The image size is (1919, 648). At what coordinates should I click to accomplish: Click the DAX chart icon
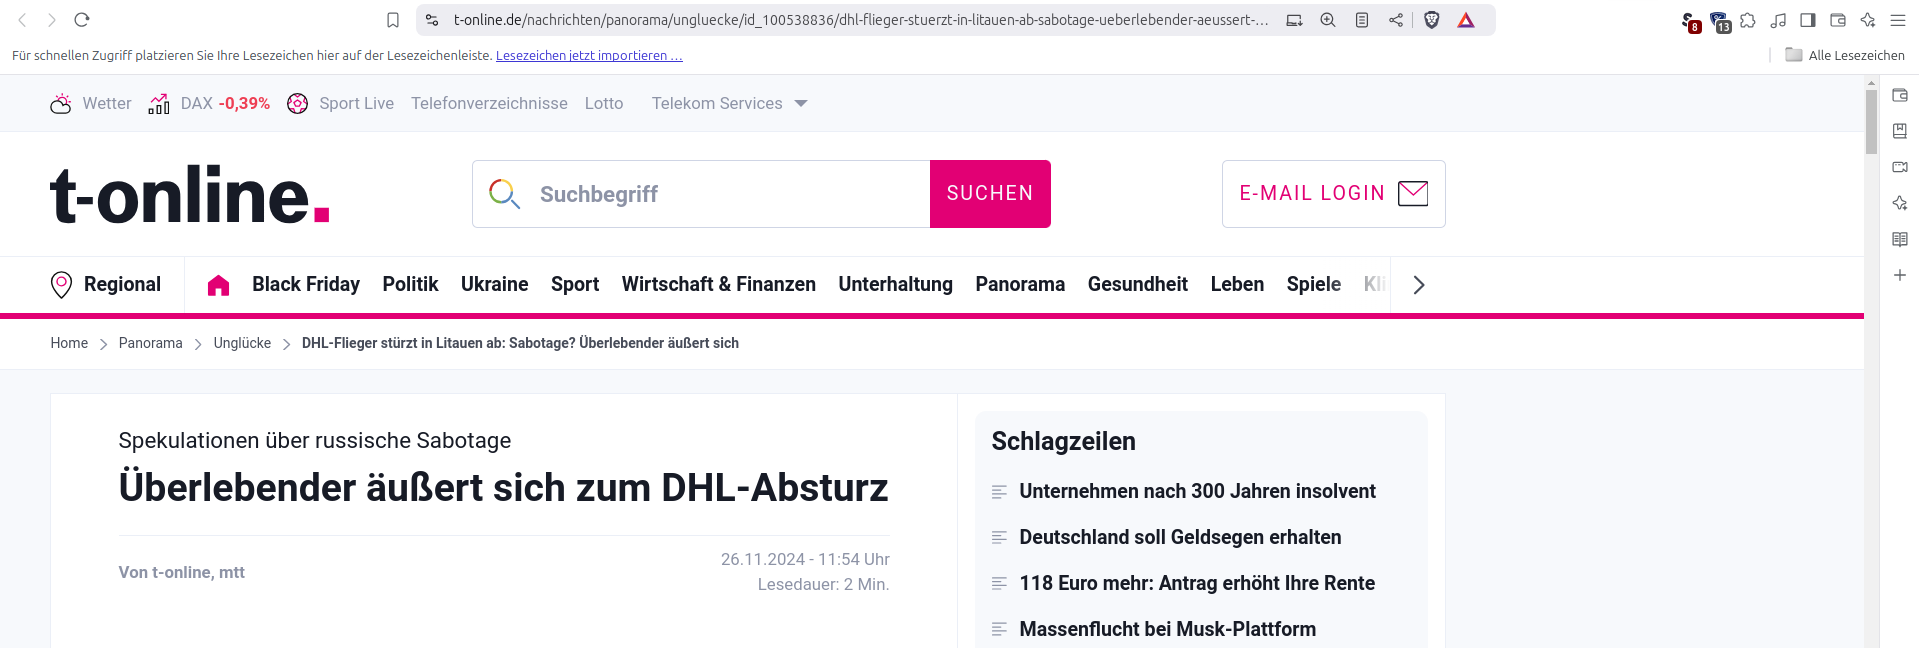pyautogui.click(x=159, y=103)
